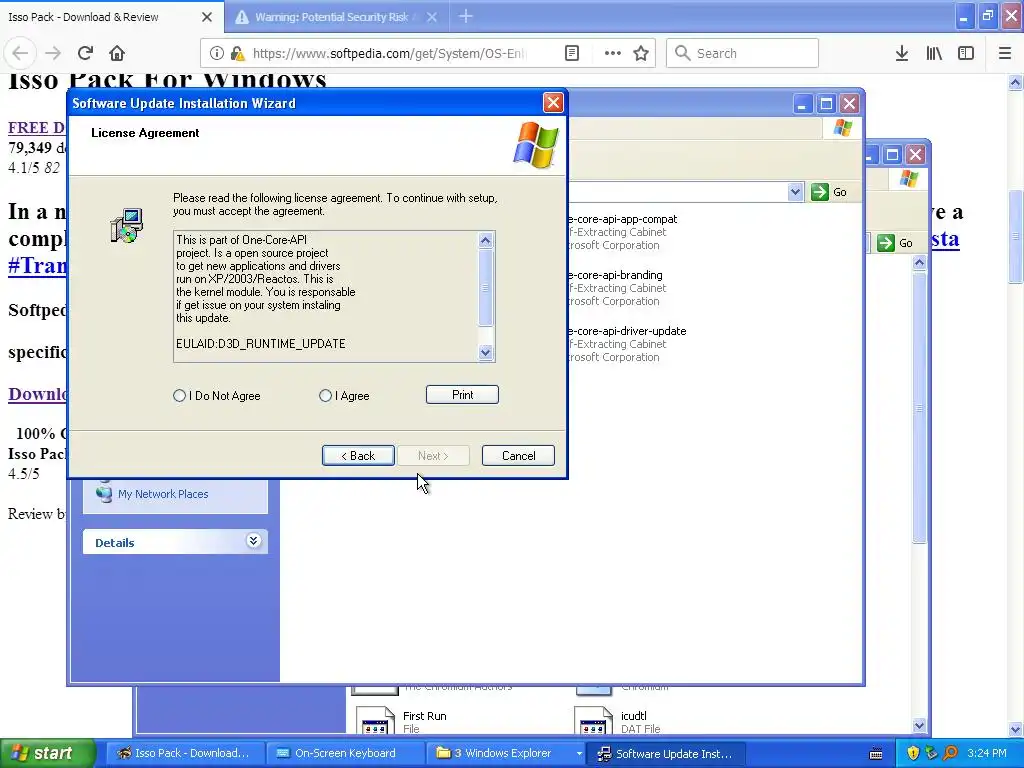The width and height of the screenshot is (1024, 768).
Task: Click Go button in rear Explorer window
Action: [x=895, y=243]
